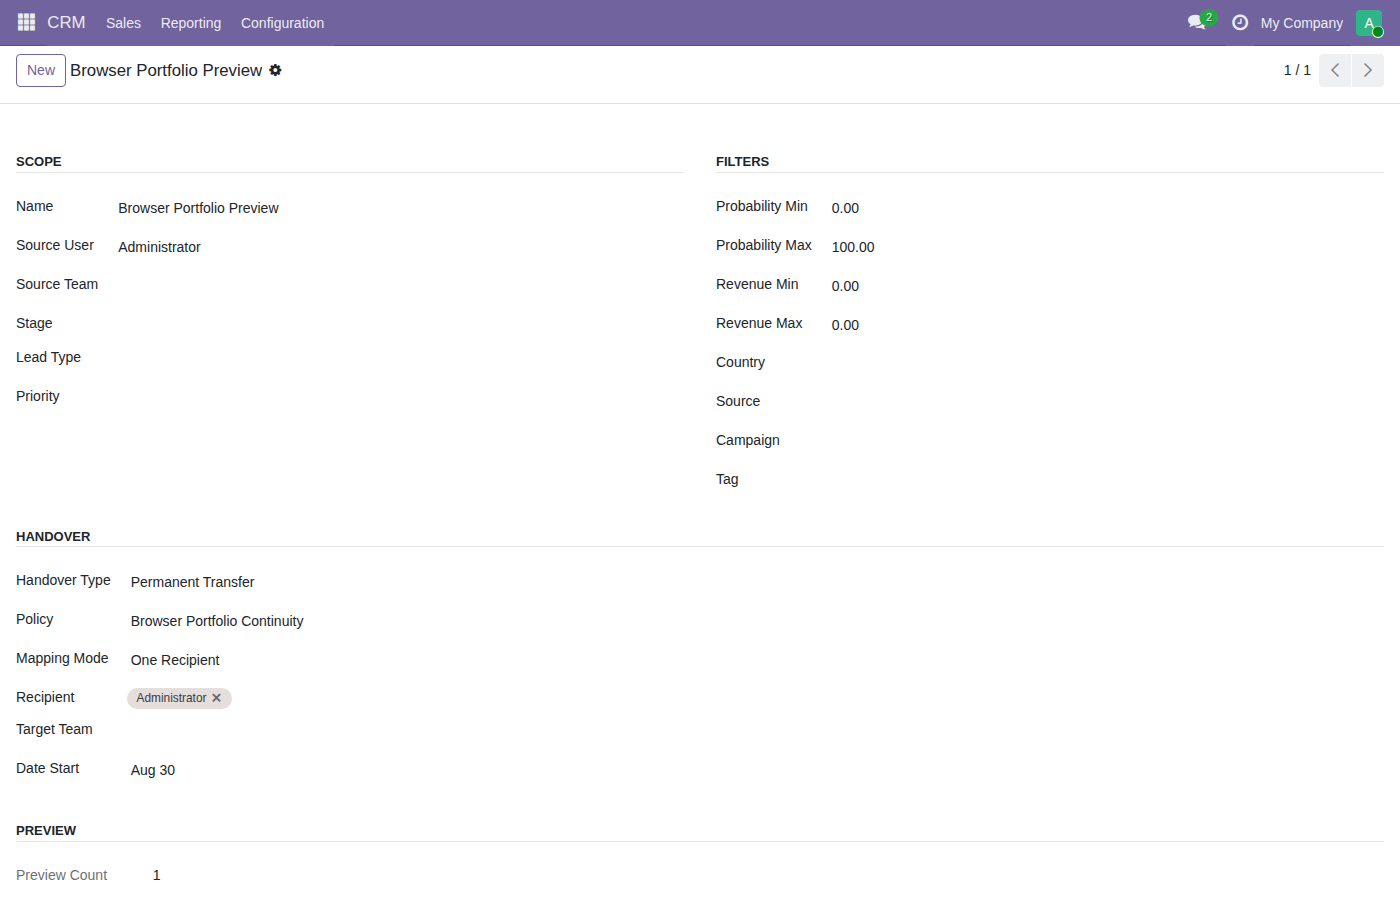Click the record pager 1 / 1

pos(1297,70)
